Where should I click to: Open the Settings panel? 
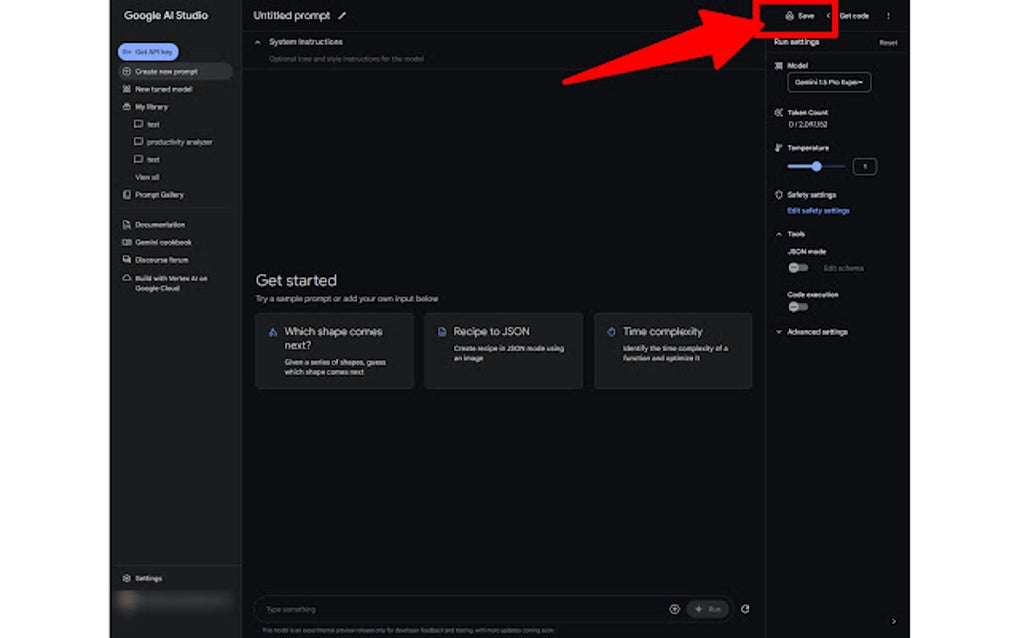pos(143,578)
